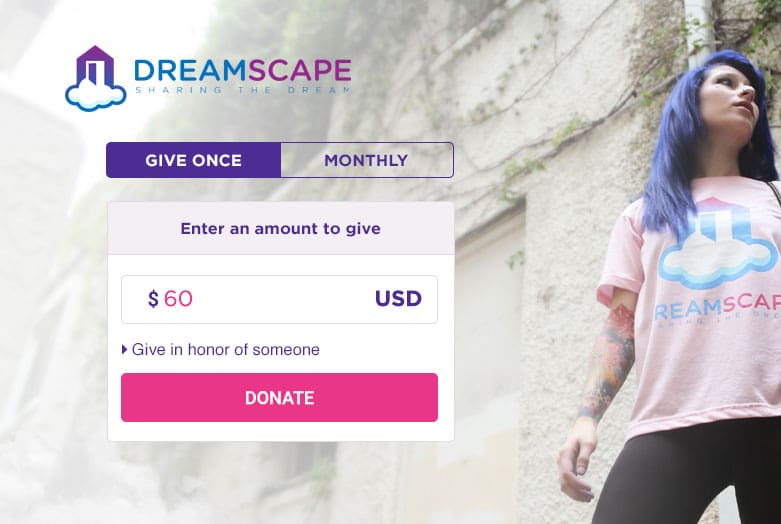The height and width of the screenshot is (524, 781).
Task: Focus the empty area of the amount field
Action: tap(281, 299)
